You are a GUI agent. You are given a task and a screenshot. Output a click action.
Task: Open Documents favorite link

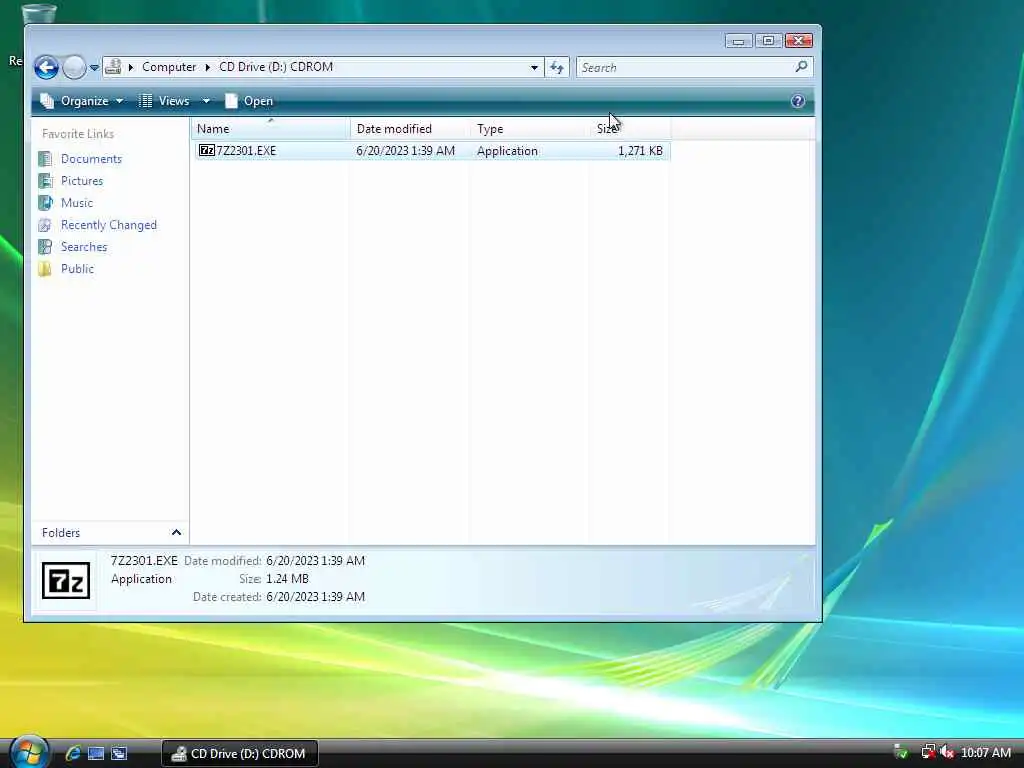coord(91,159)
